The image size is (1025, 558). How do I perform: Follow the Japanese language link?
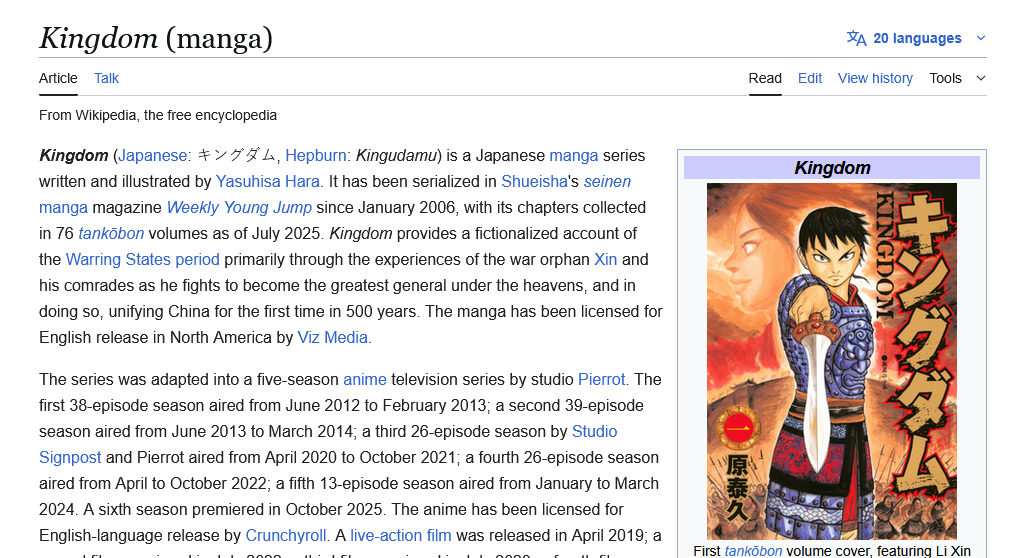click(x=152, y=156)
